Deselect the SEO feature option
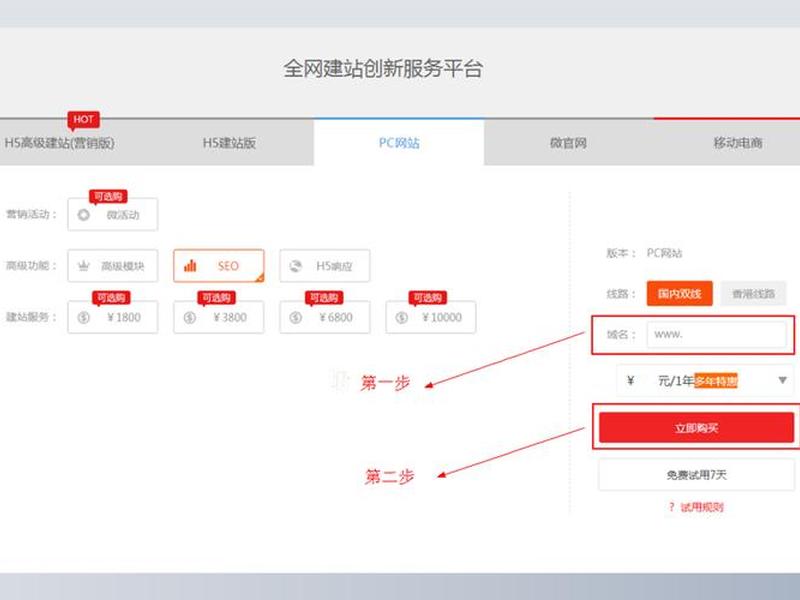Screen dimensions: 800x600 click(219, 266)
